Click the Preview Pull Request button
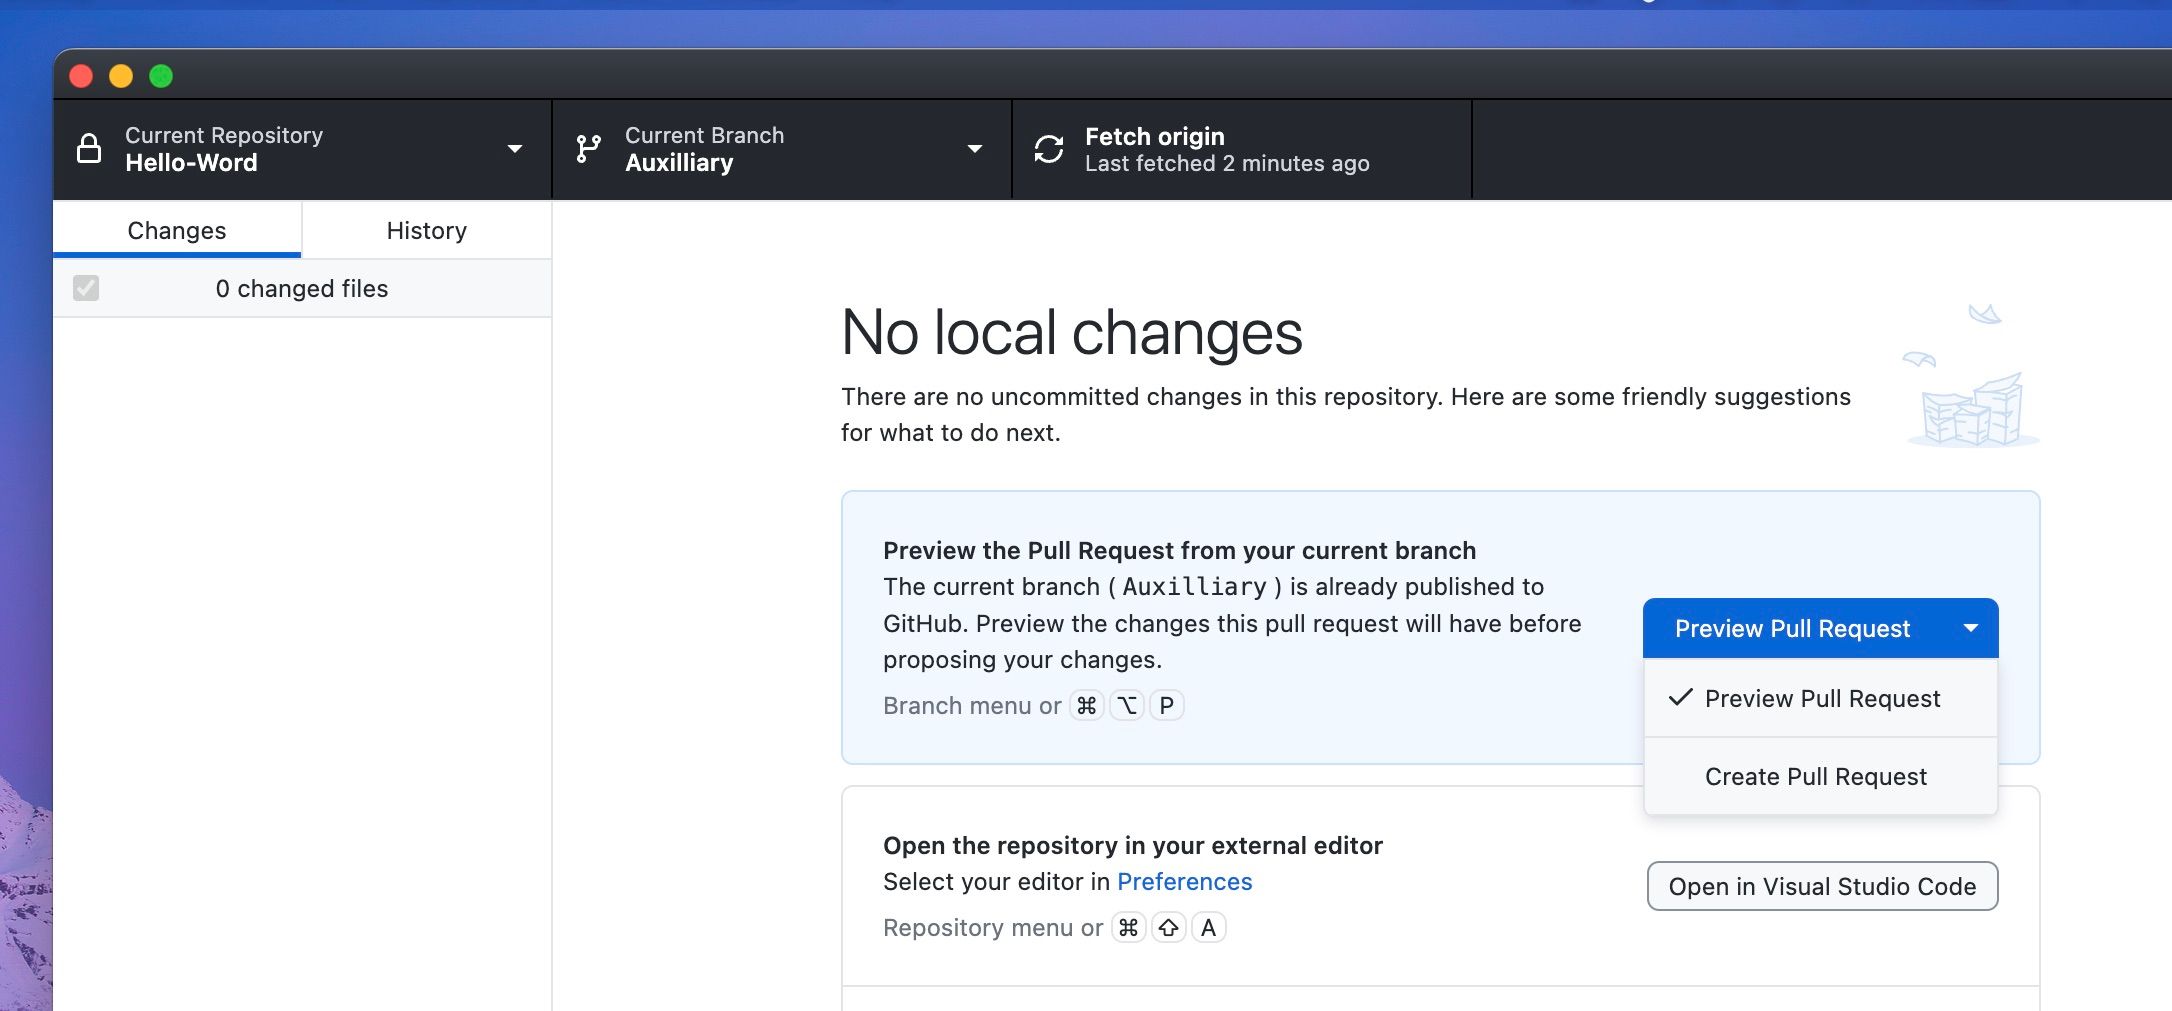Screen dimensions: 2172x1011 [x=1791, y=628]
